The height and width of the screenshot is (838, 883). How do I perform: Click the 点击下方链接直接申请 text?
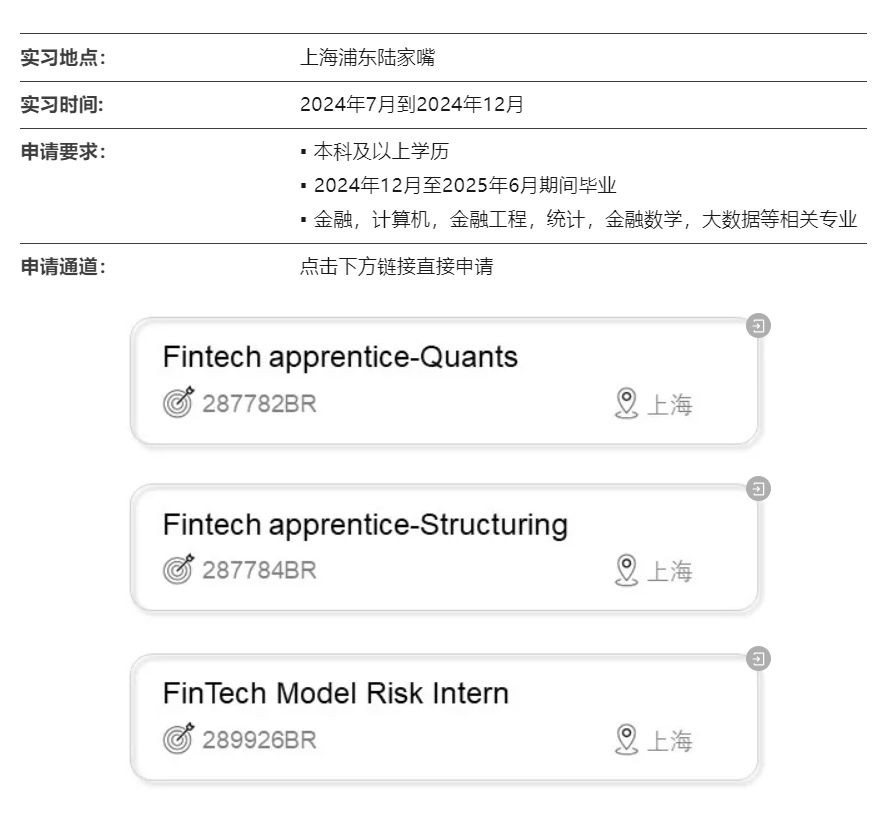396,267
